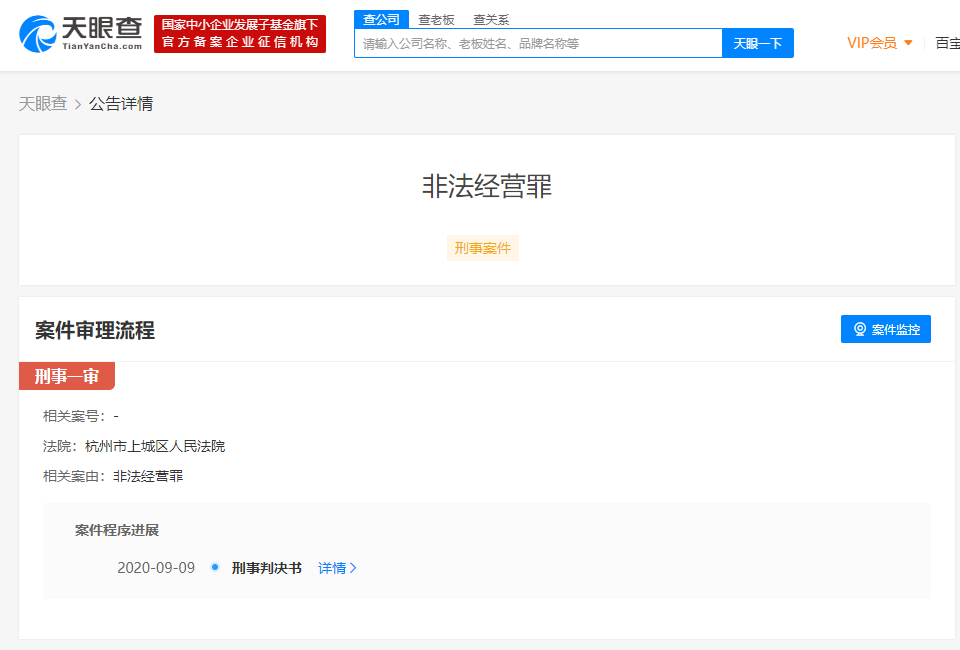Click the 刑事案件 tag

pos(483,248)
